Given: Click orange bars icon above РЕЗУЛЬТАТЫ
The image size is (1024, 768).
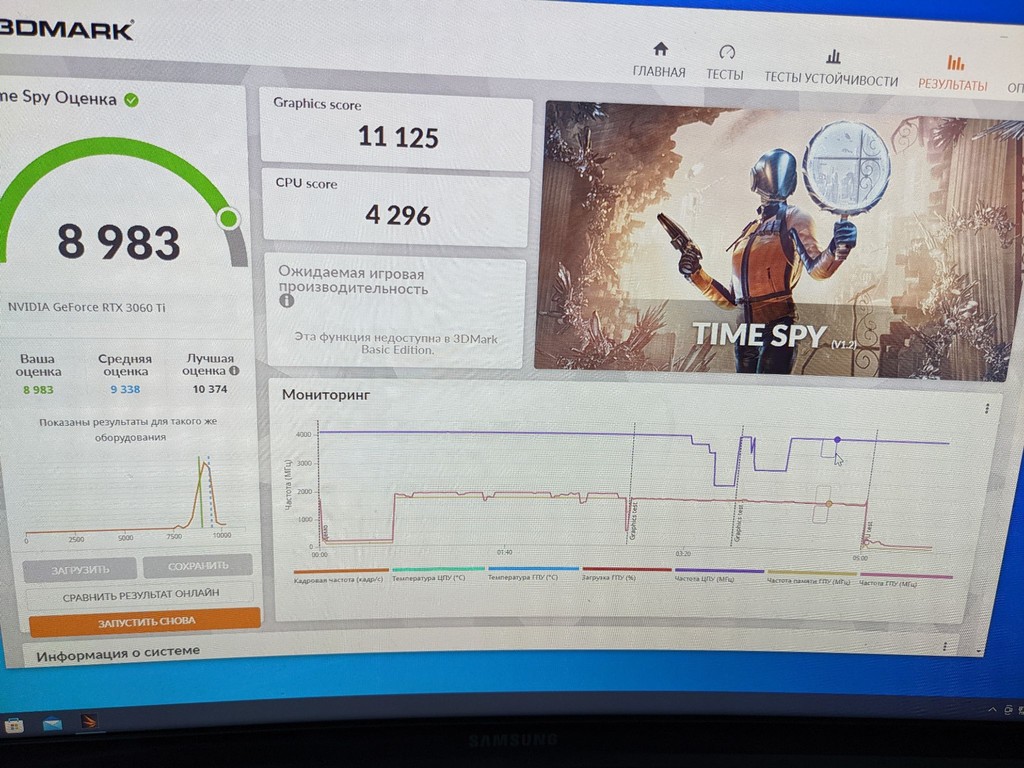Looking at the screenshot, I should pyautogui.click(x=955, y=62).
